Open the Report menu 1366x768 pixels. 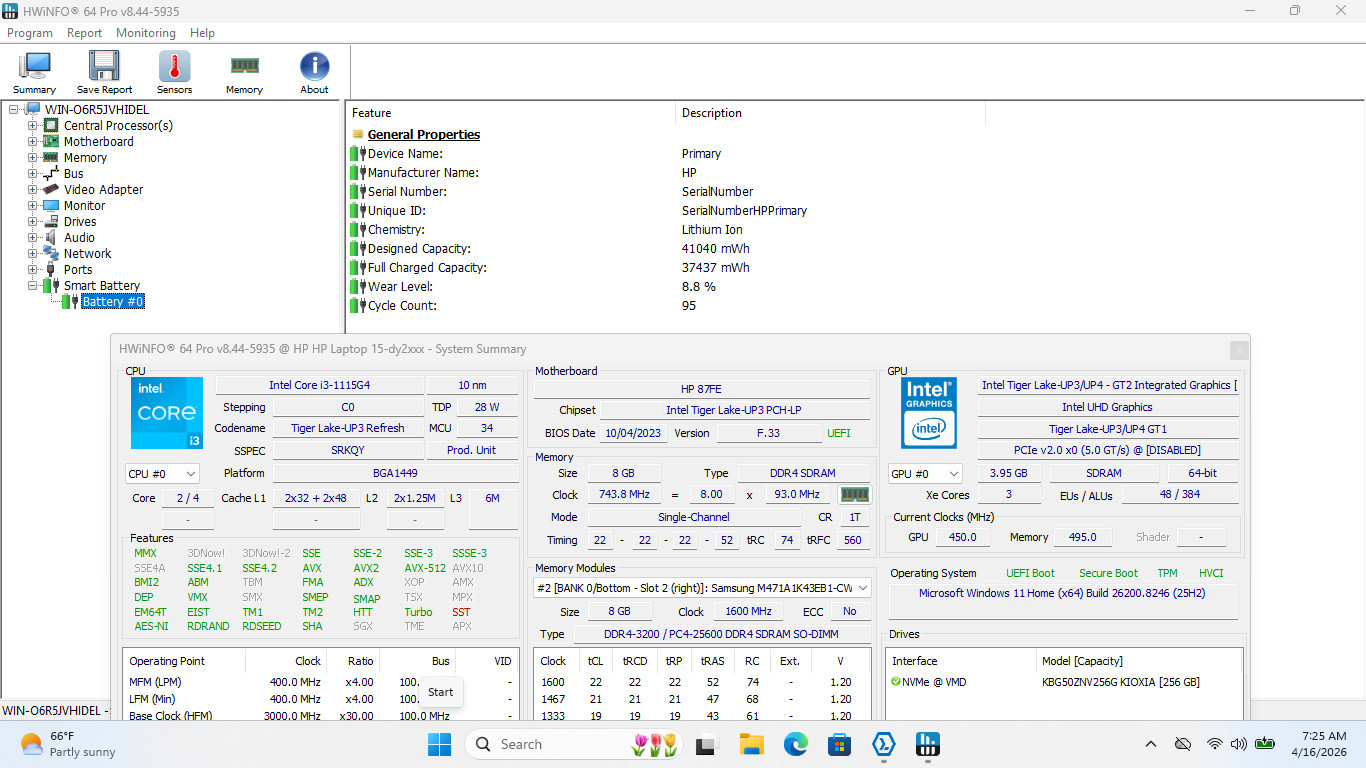pyautogui.click(x=84, y=33)
